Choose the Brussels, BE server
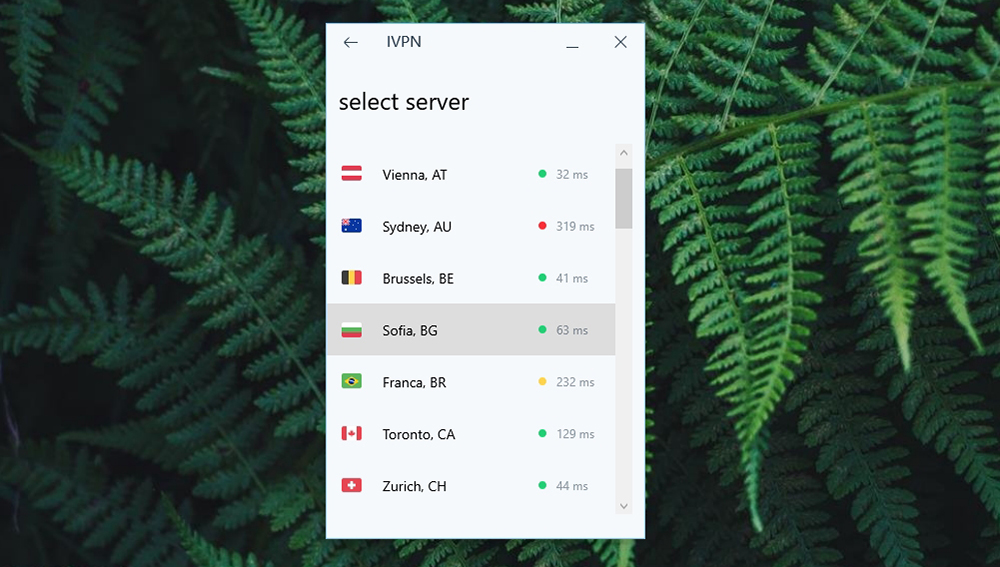Screen dimensions: 1000x567 [x=471, y=277]
